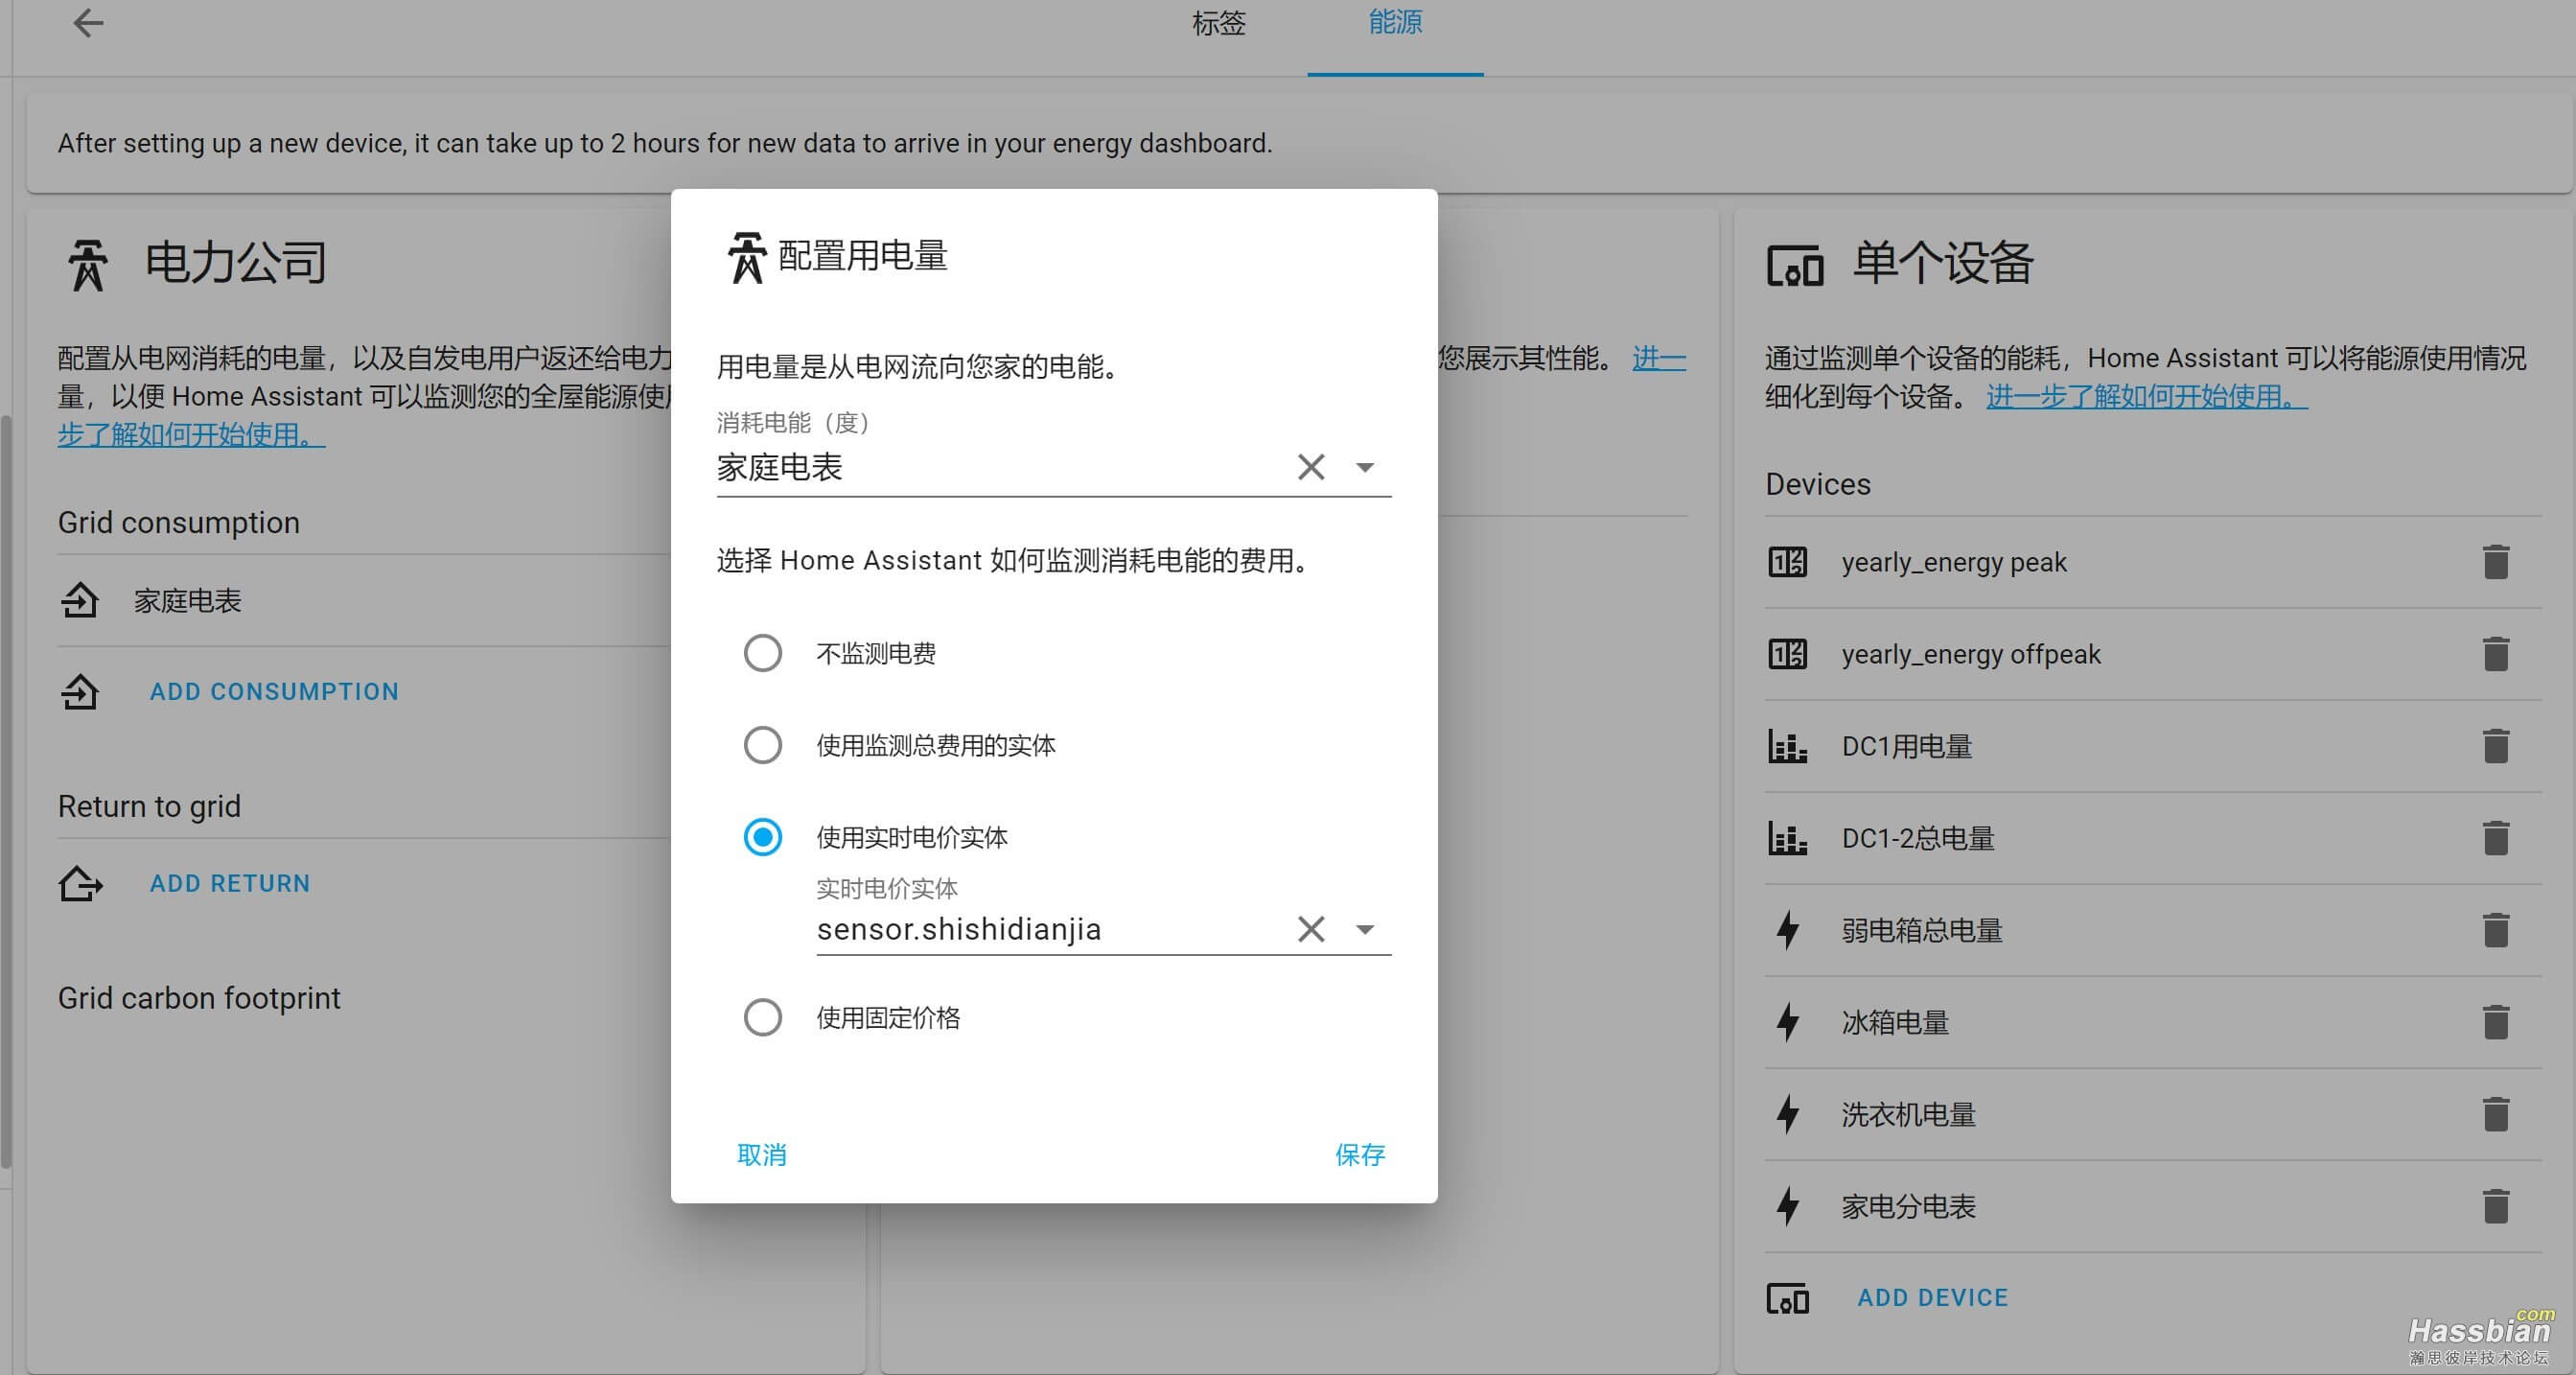
Task: Delete the yearly_energy offpeak device
Action: coord(2495,654)
